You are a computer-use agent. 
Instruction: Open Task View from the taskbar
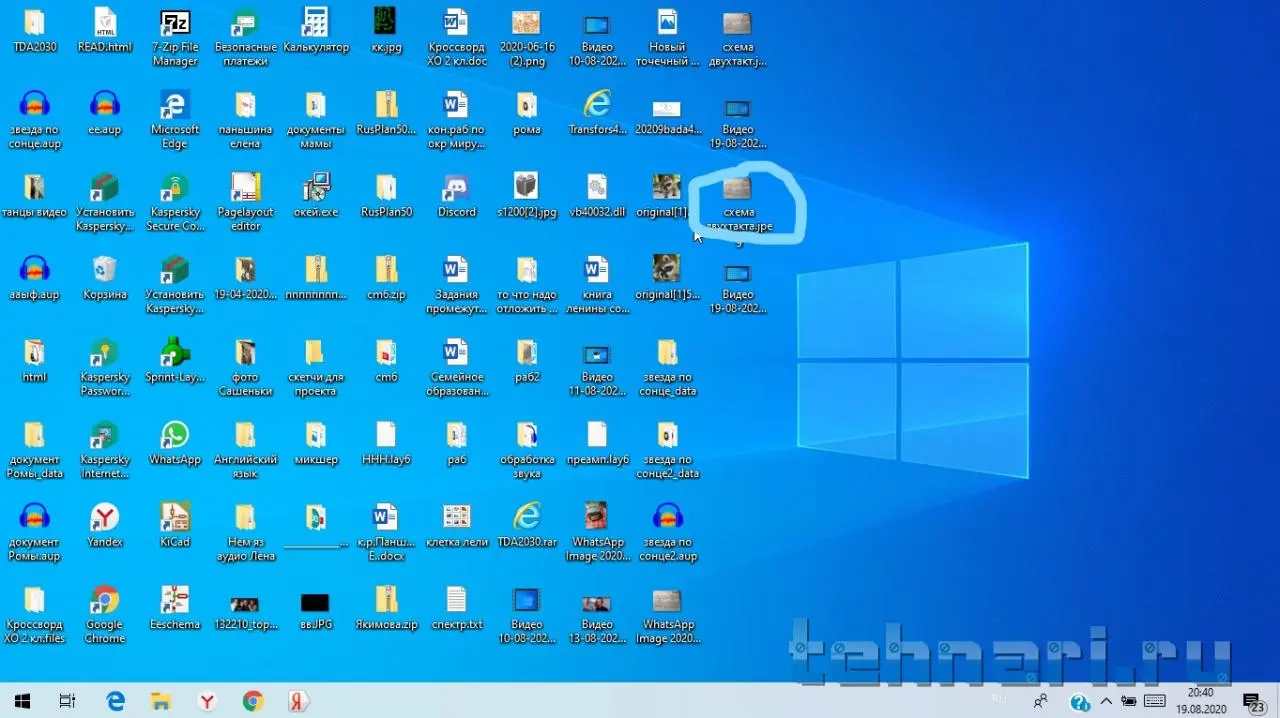coord(67,701)
